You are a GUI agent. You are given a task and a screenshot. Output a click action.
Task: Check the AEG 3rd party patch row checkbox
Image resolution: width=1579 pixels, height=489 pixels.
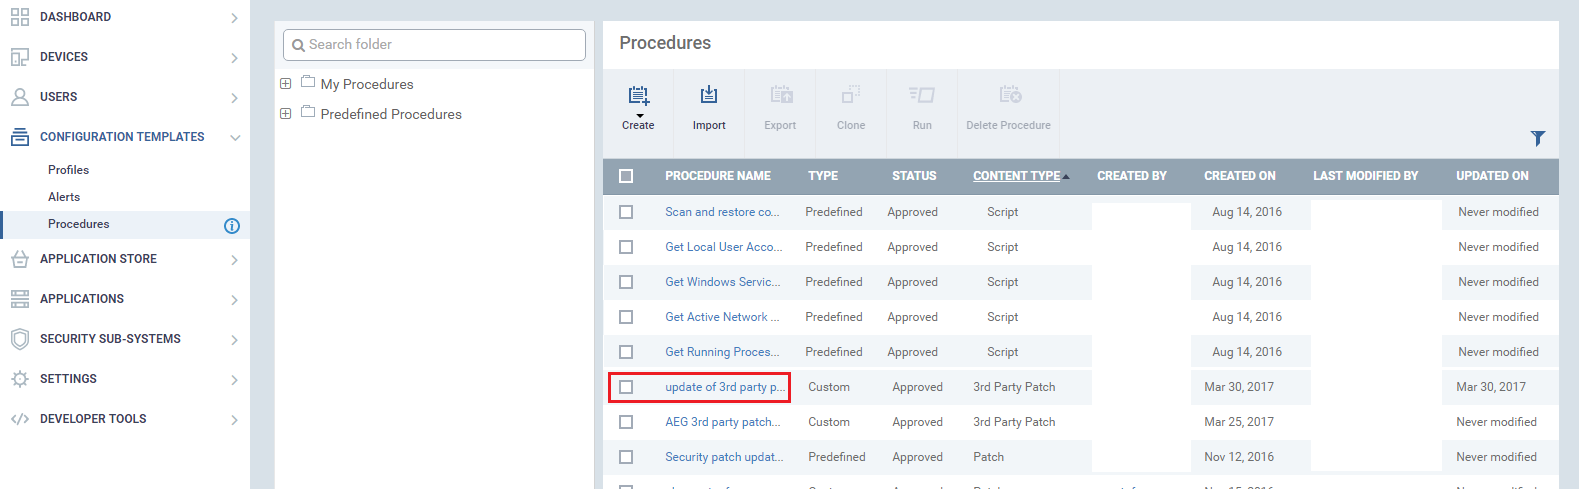pos(626,422)
